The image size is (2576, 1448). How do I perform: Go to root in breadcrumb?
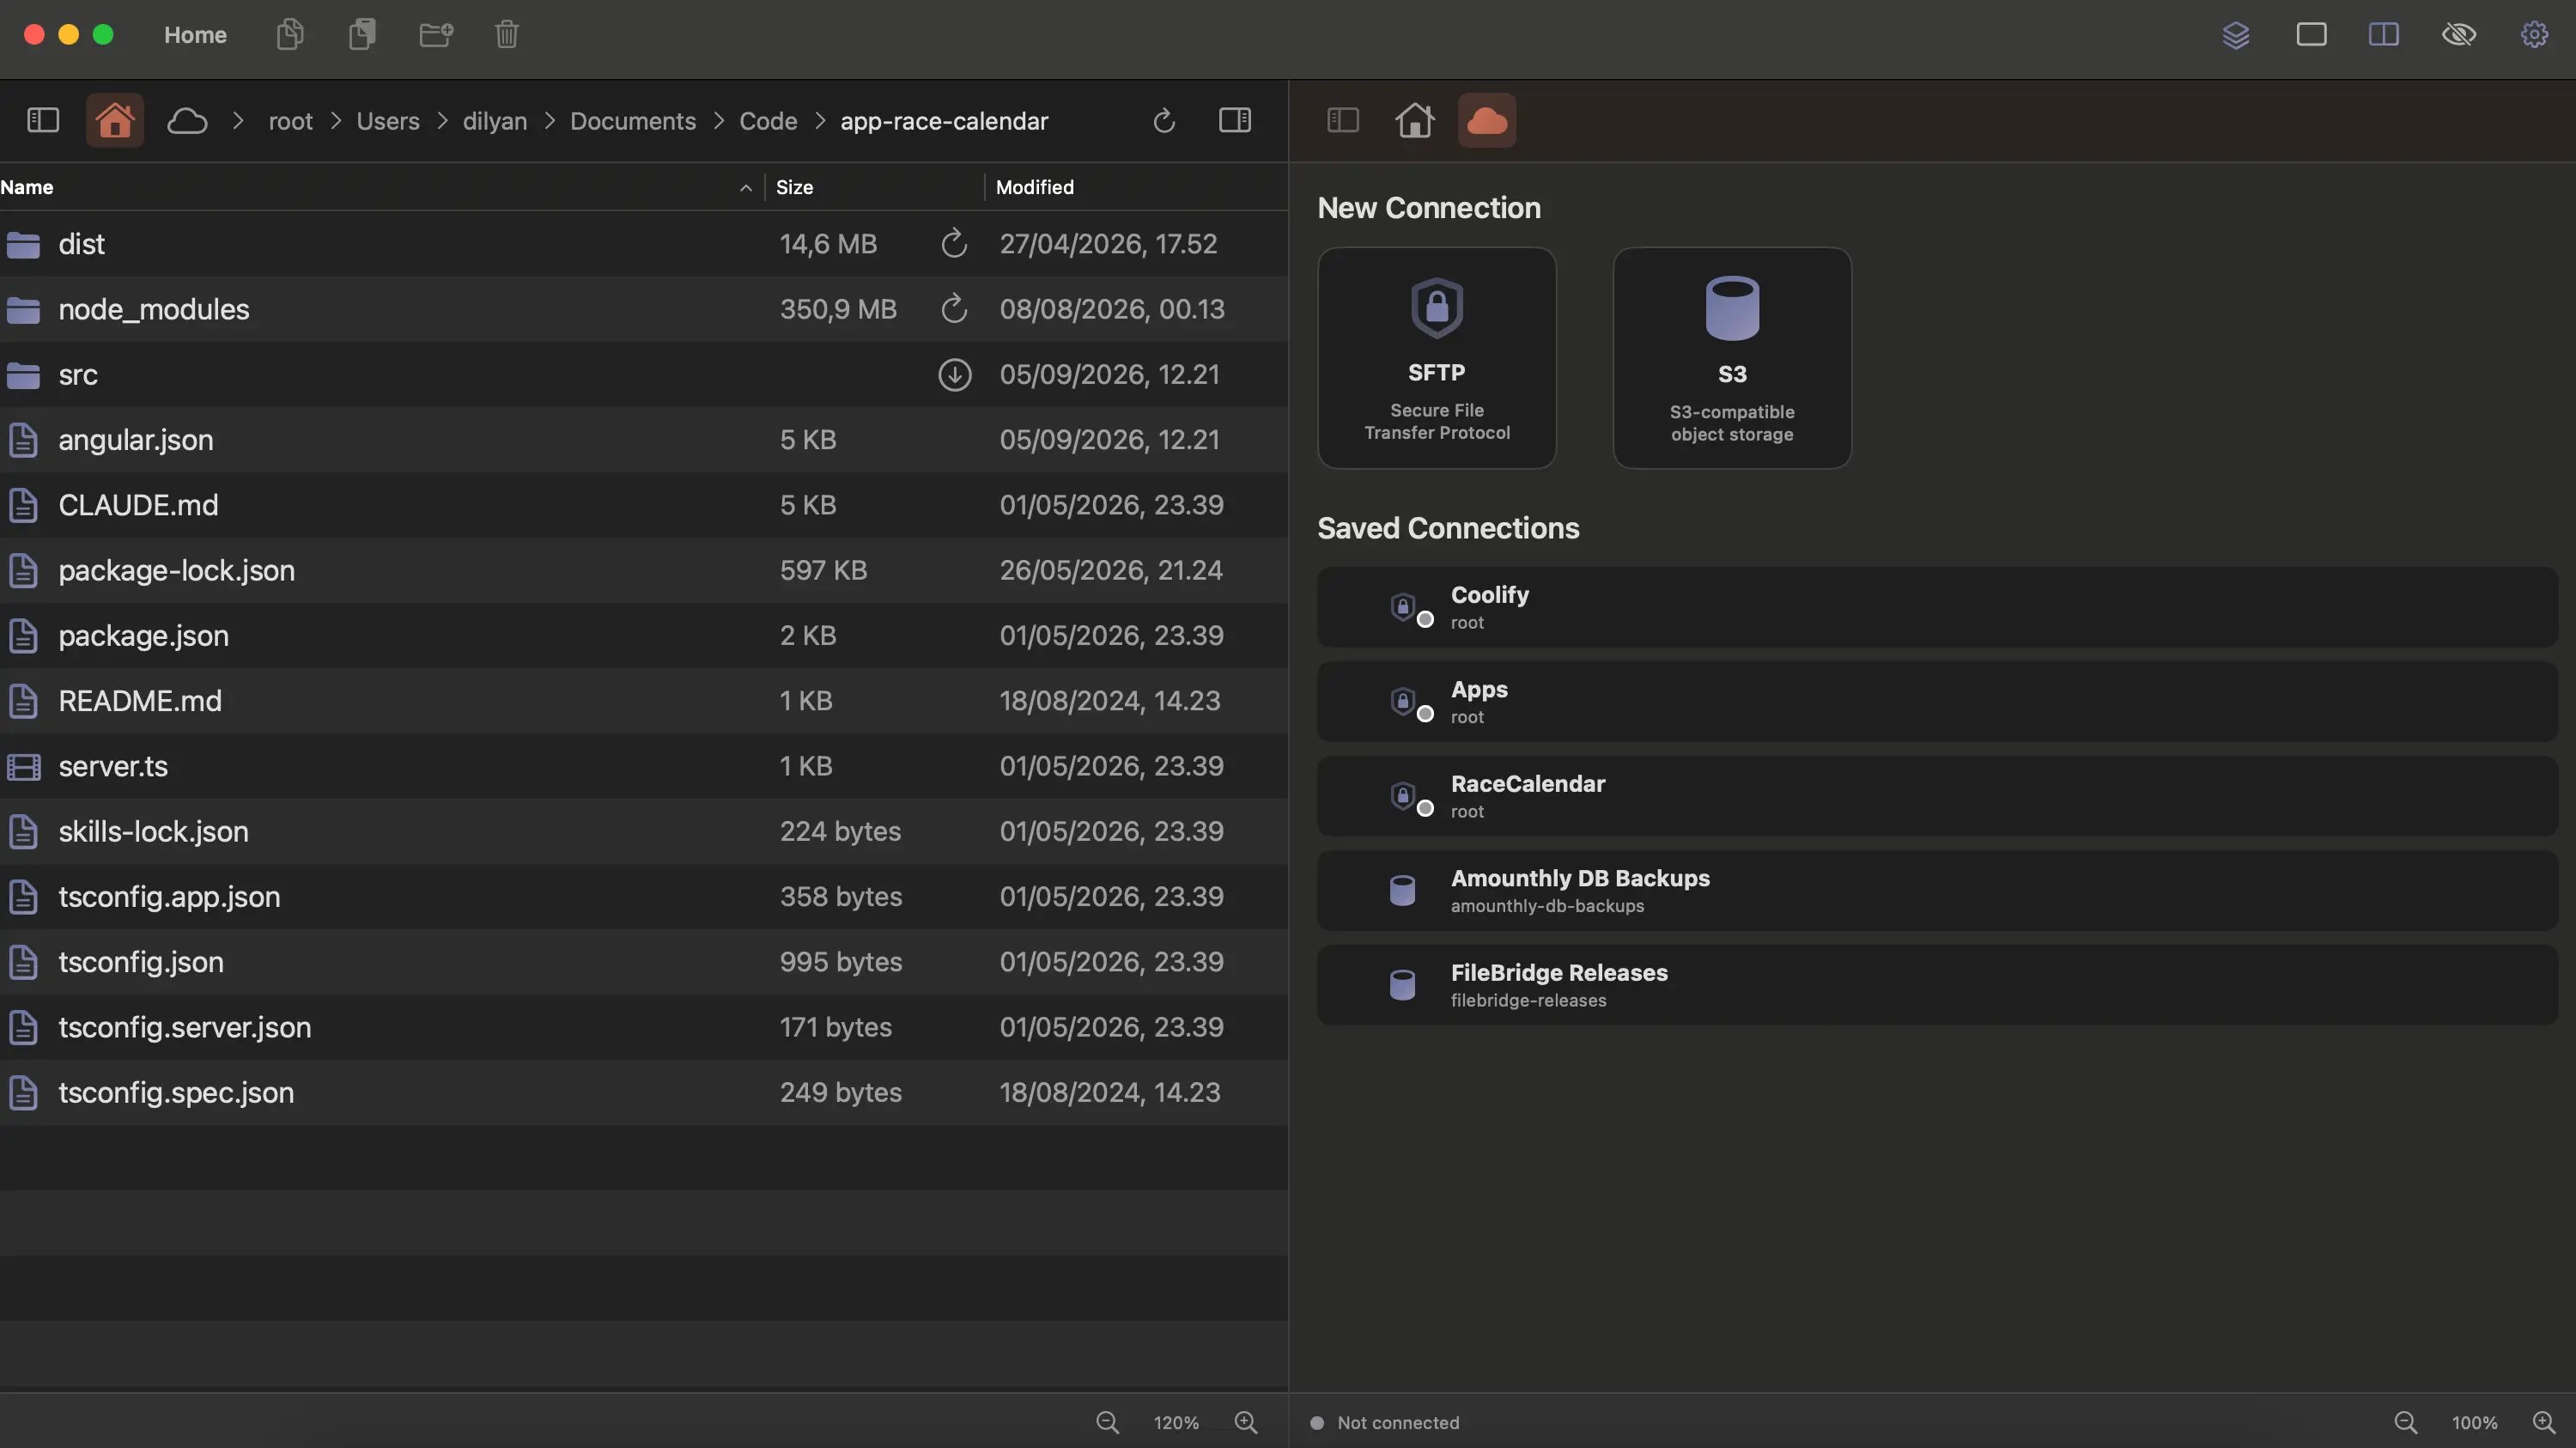(x=291, y=121)
